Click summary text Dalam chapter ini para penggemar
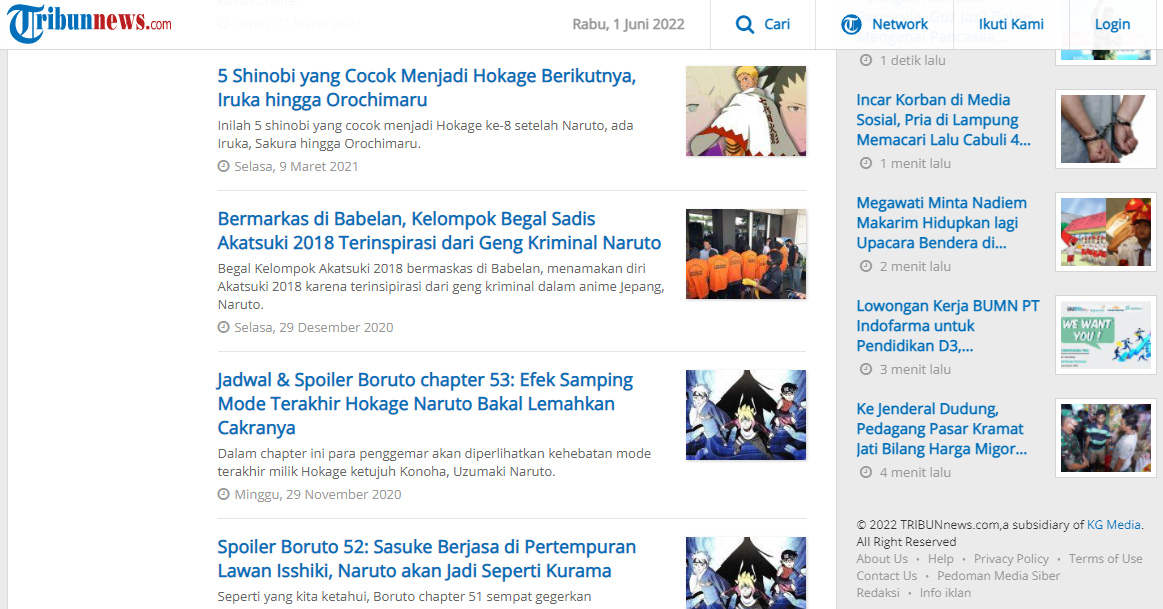This screenshot has height=609, width=1163. 434,462
